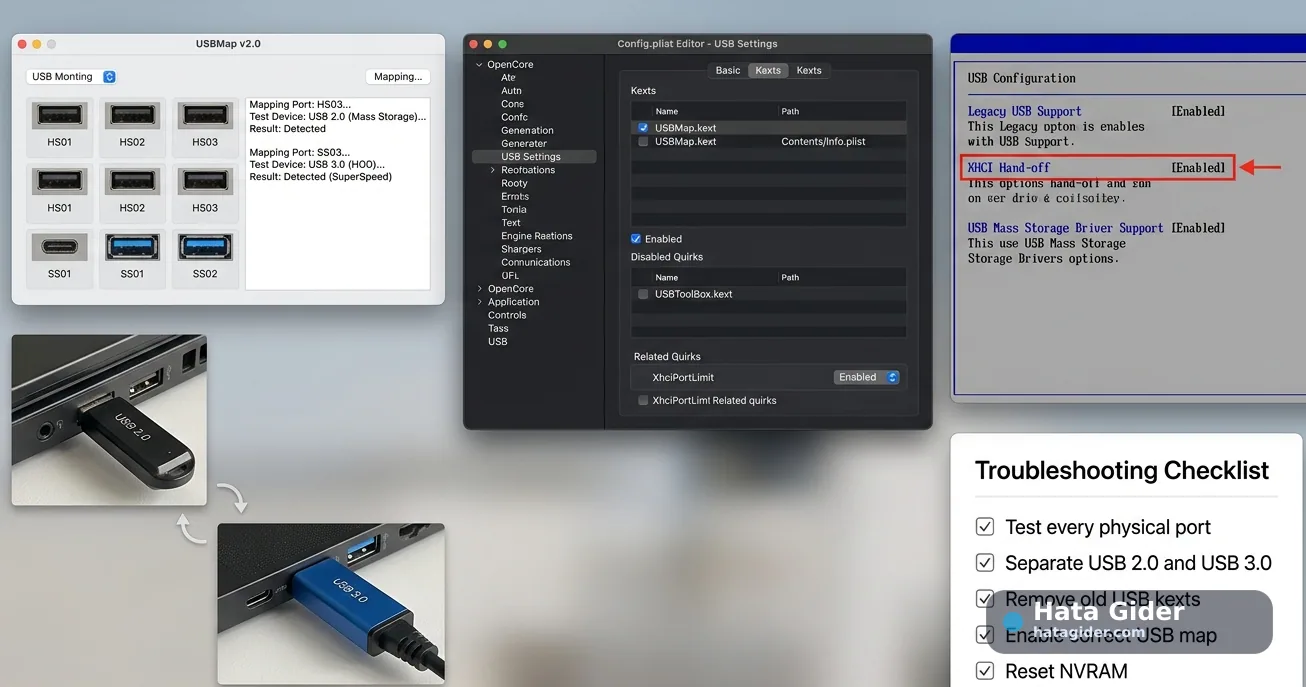The image size is (1306, 687).
Task: Toggle the Reset NVRAM checkbox
Action: pyautogui.click(x=985, y=671)
